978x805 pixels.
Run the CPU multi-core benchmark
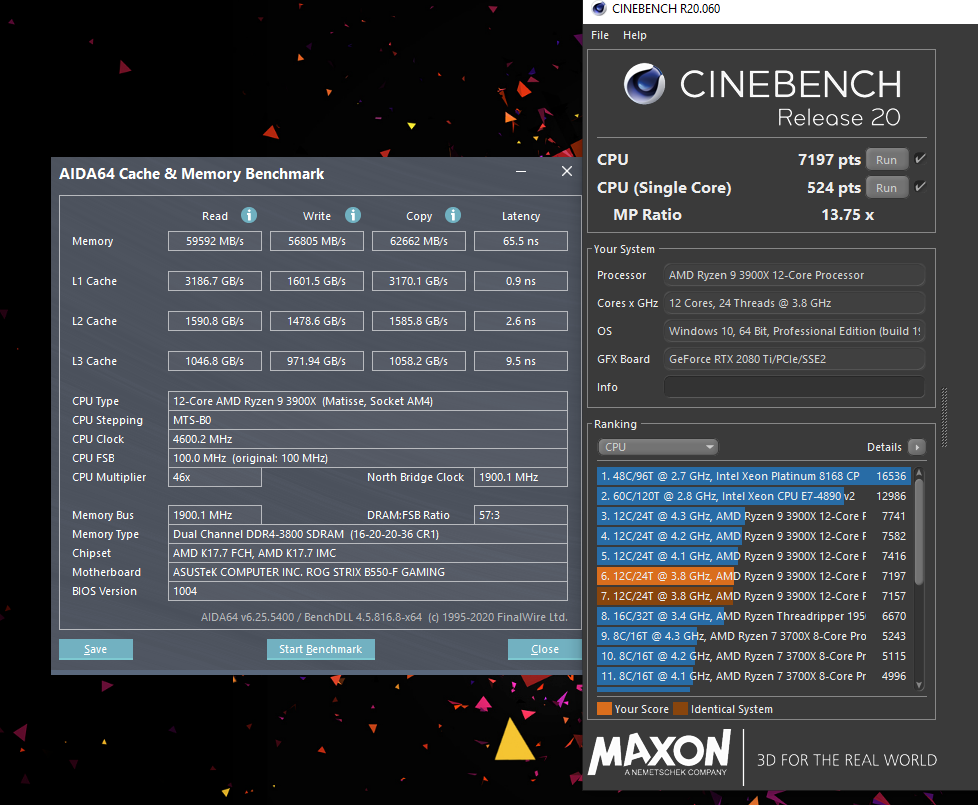pyautogui.click(x=886, y=160)
